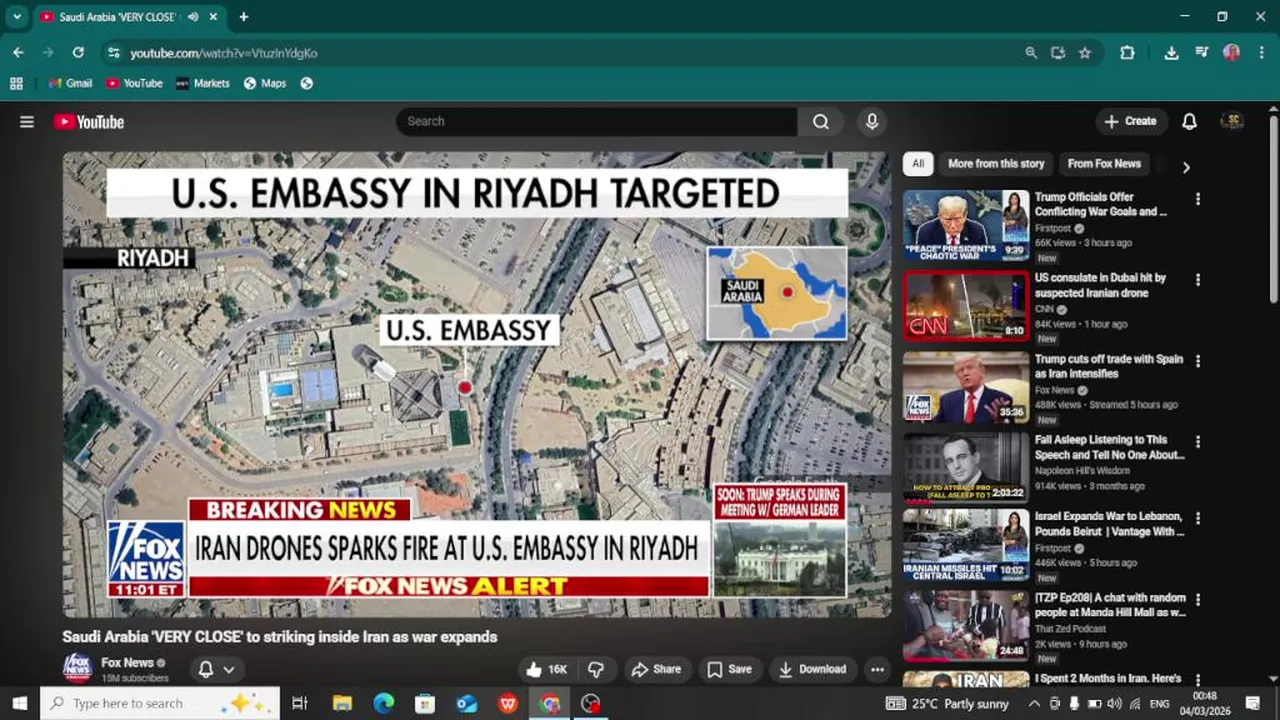Open Chrome tab search dropdown arrow
1280x720 pixels.
[17, 17]
